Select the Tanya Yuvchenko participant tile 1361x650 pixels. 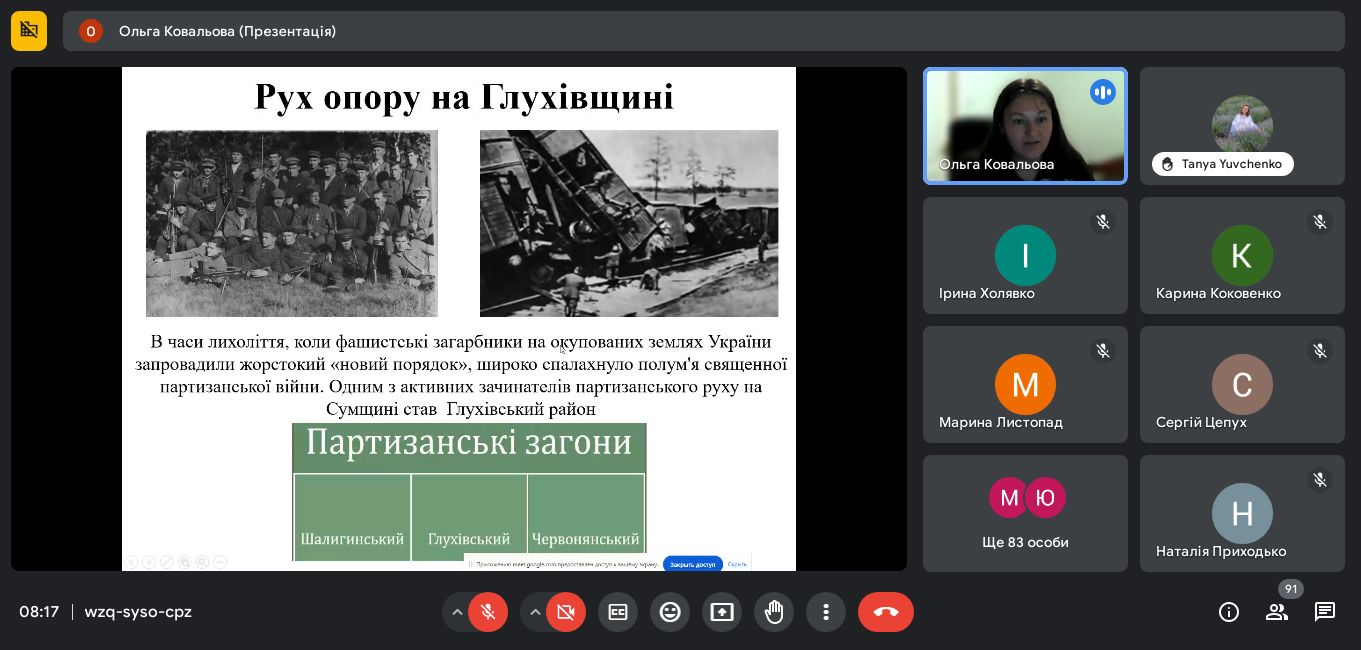[x=1242, y=126]
